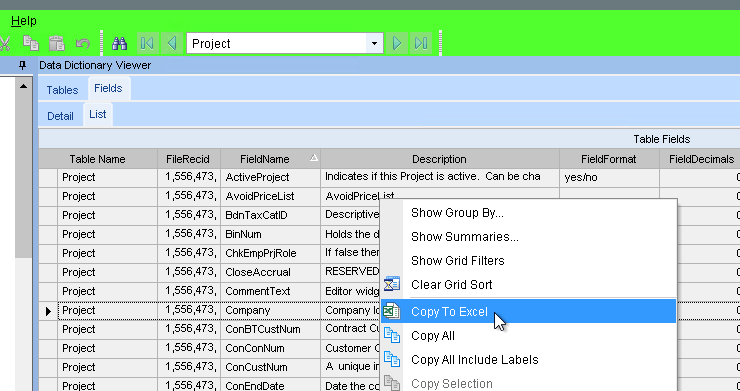Open search with the binoculars icon
740x391 pixels.
click(x=119, y=43)
